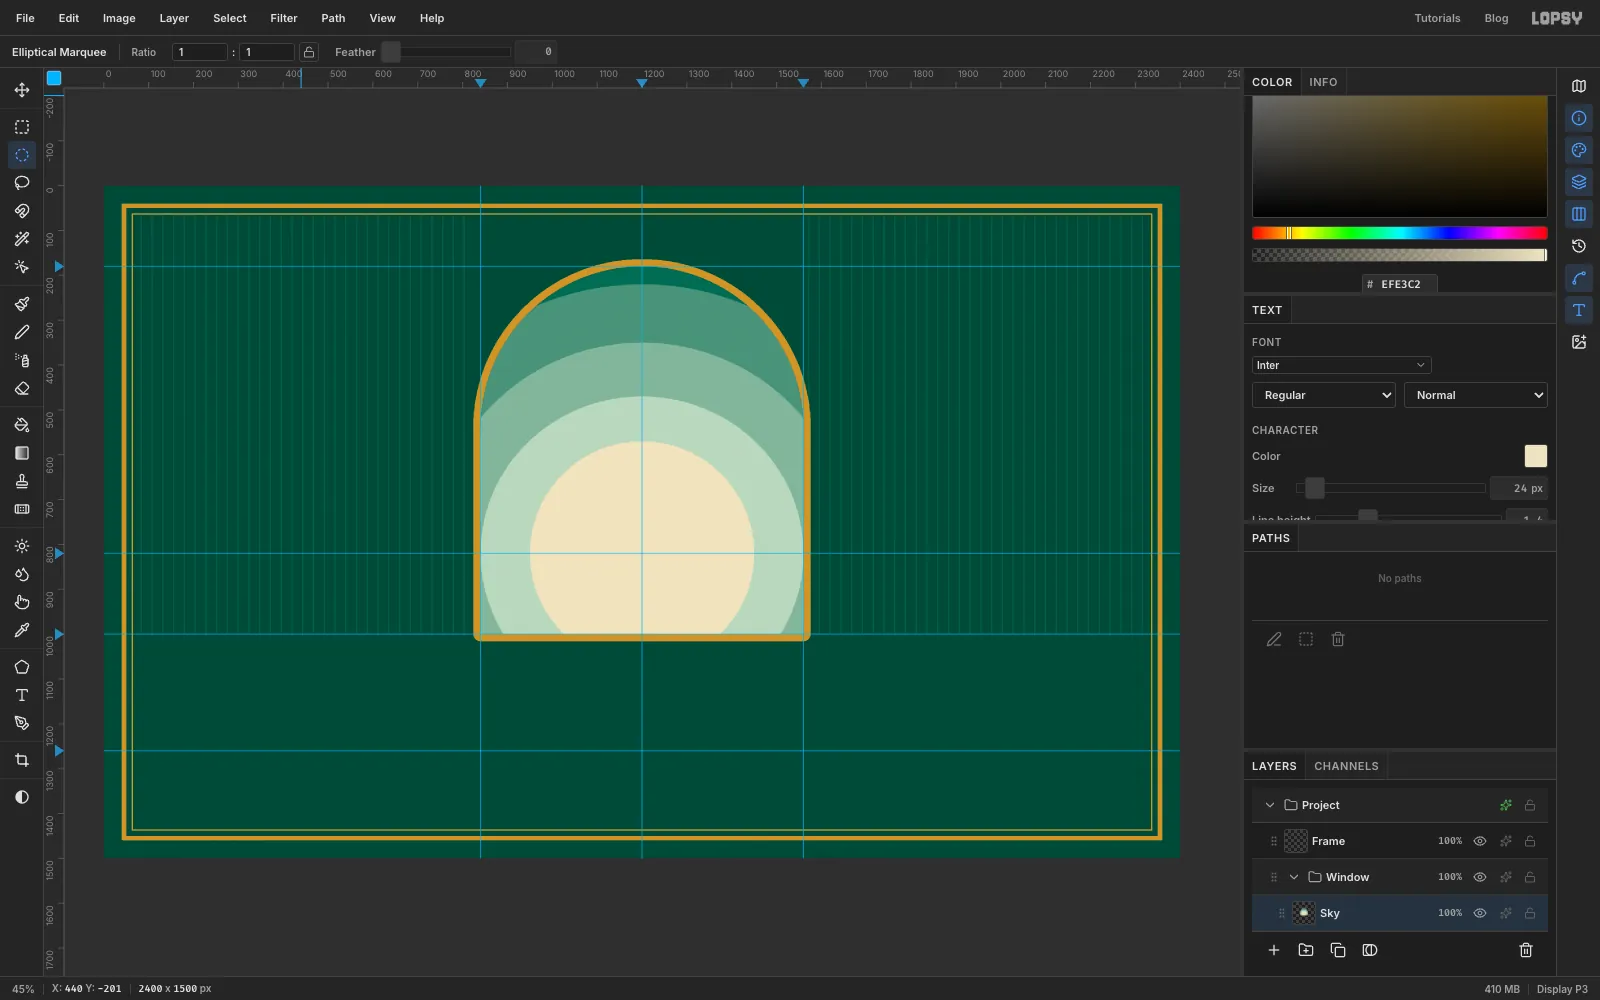Select the Paint Bucket tool
Image resolution: width=1600 pixels, height=1000 pixels.
point(22,425)
